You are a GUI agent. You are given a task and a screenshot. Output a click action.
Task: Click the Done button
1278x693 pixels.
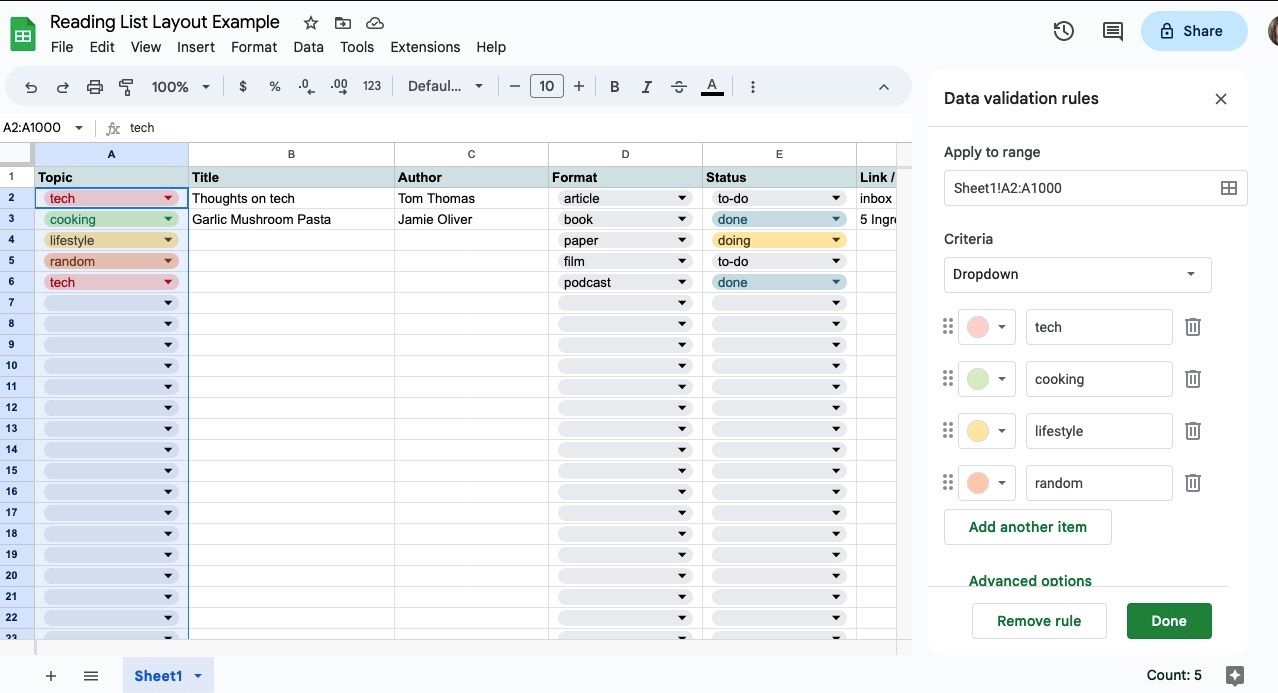[x=1169, y=621]
